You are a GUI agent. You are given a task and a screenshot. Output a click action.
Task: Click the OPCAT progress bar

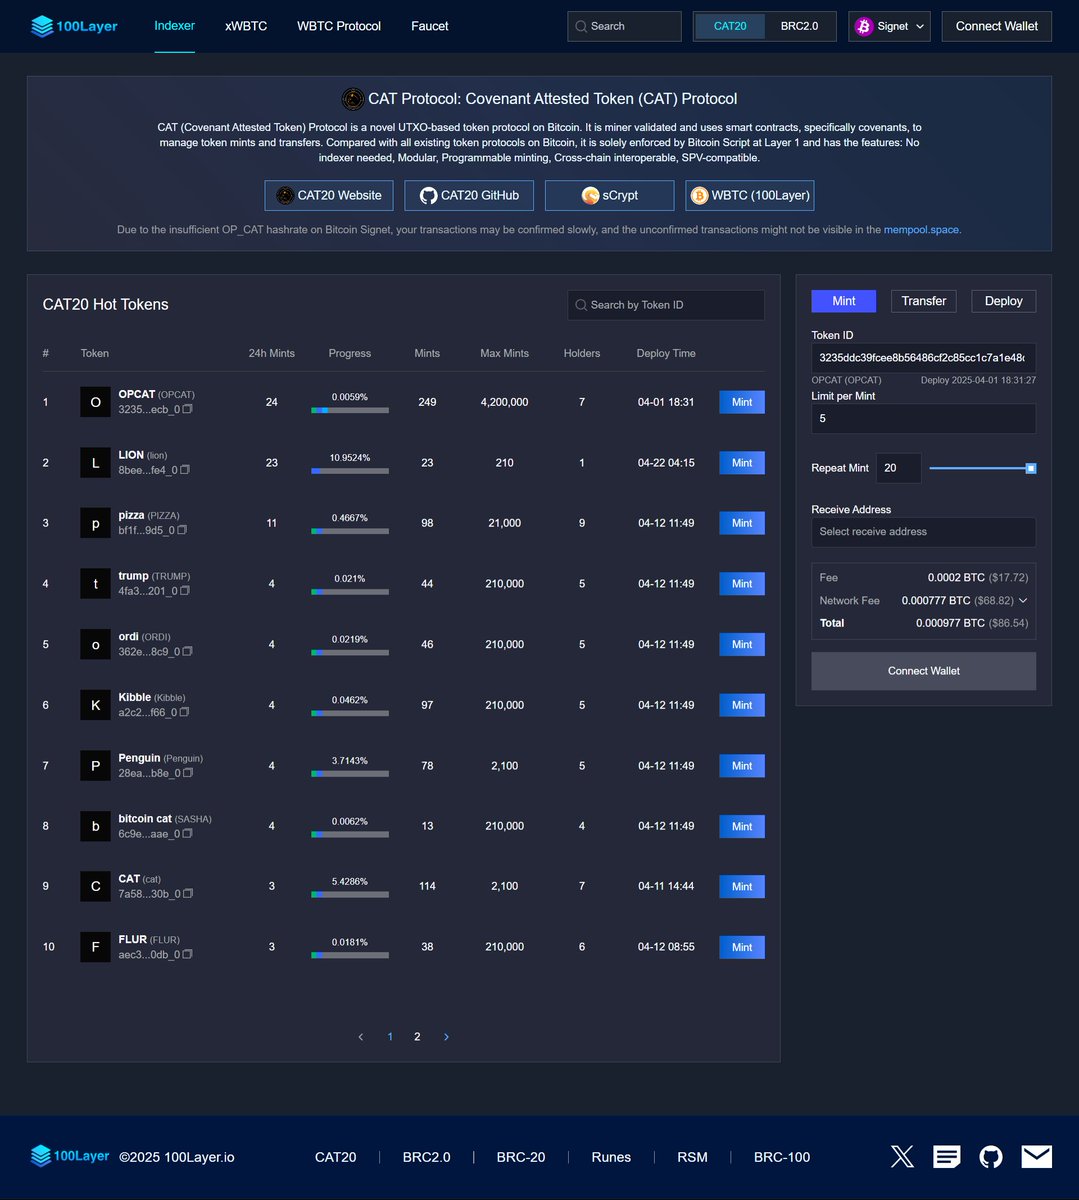350,410
